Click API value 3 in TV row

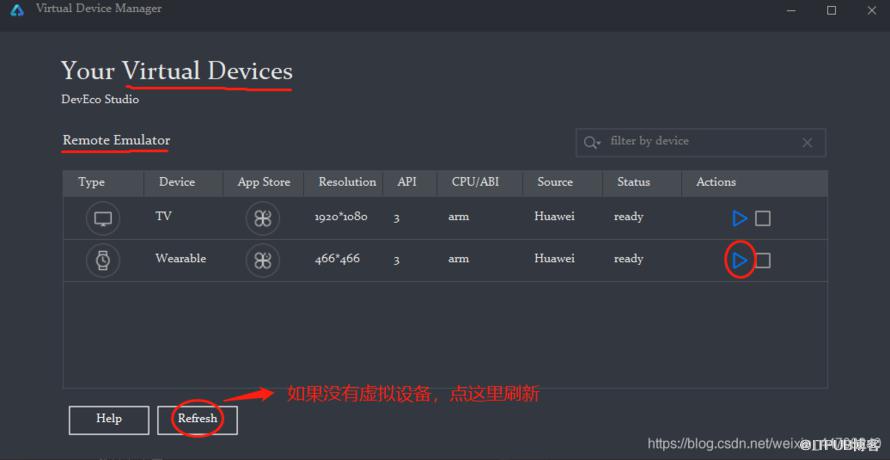pyautogui.click(x=396, y=219)
